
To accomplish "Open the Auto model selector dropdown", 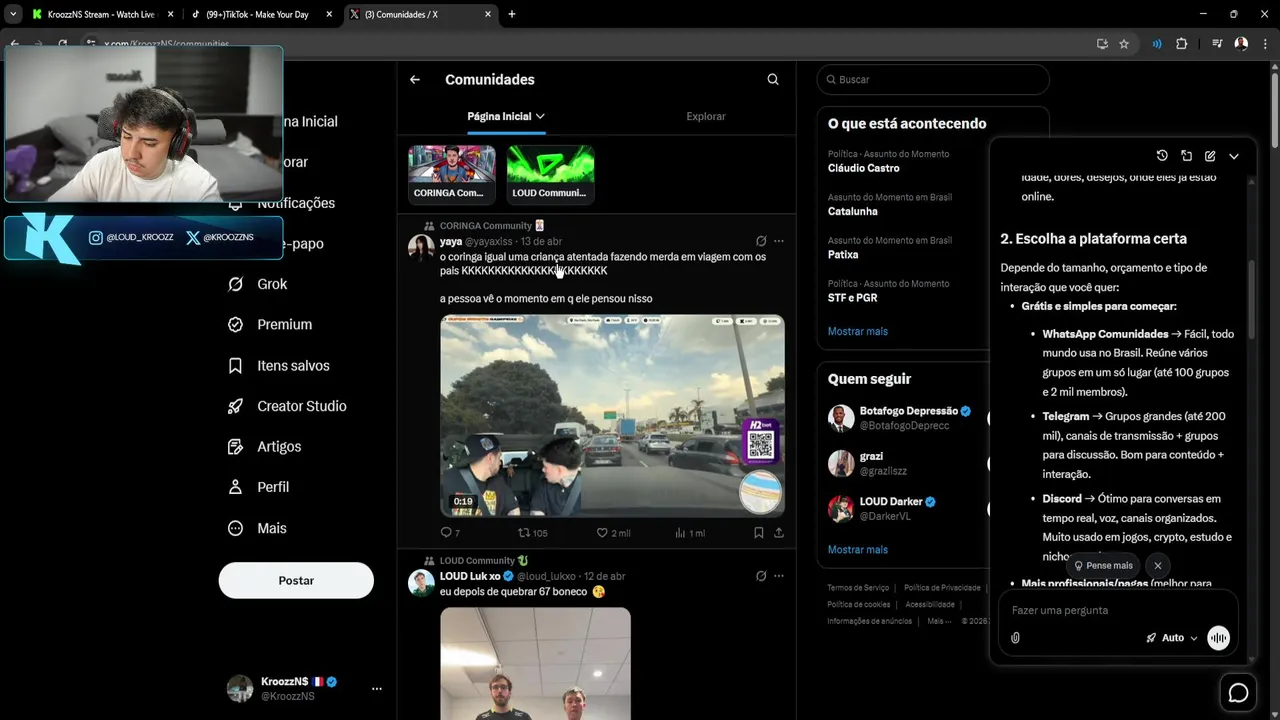I will (x=1172, y=638).
